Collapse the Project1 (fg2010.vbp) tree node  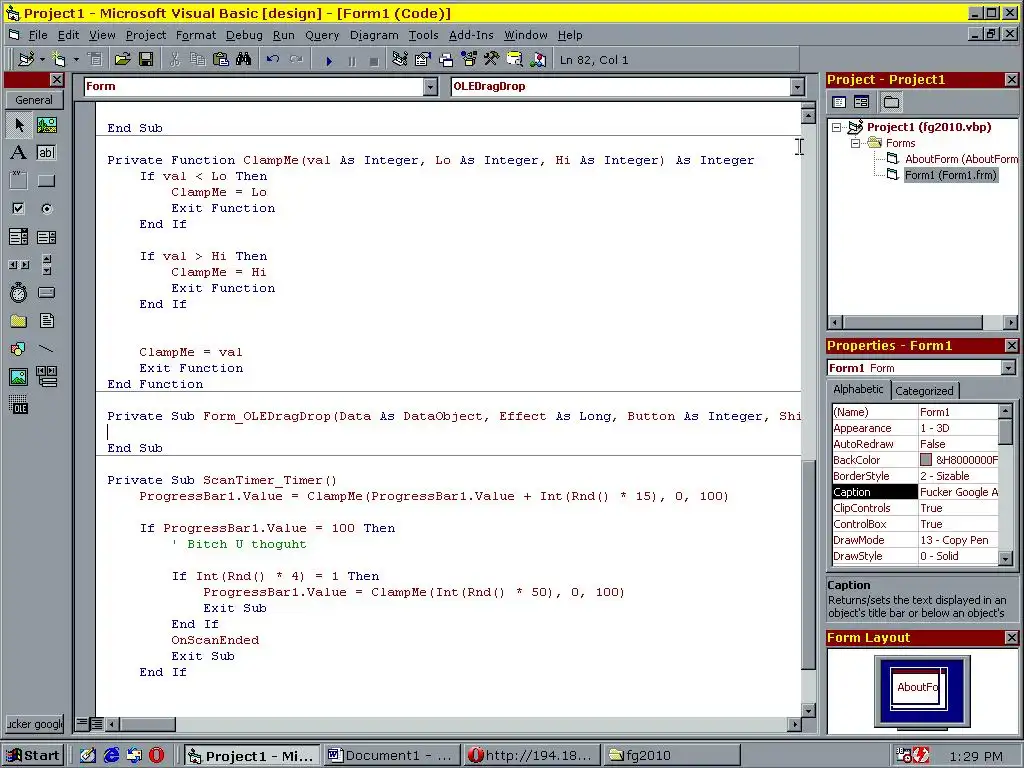[x=837, y=127]
